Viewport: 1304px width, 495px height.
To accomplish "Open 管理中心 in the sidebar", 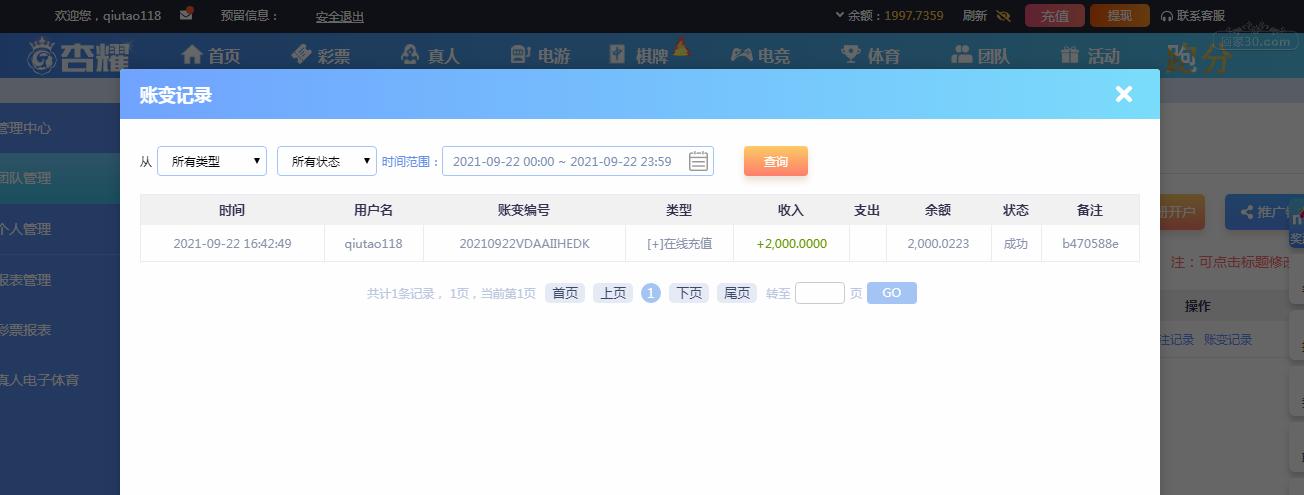I will pos(60,128).
